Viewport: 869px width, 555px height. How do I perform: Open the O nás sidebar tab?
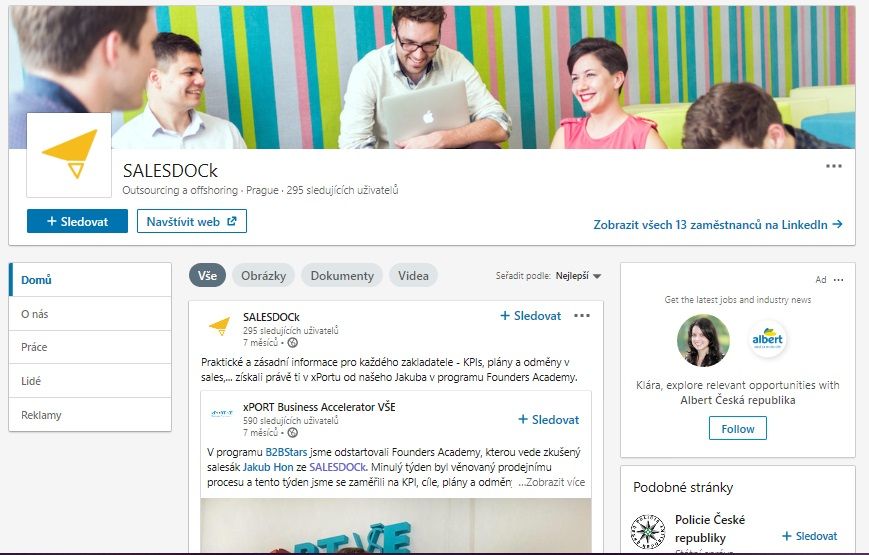click(x=90, y=314)
